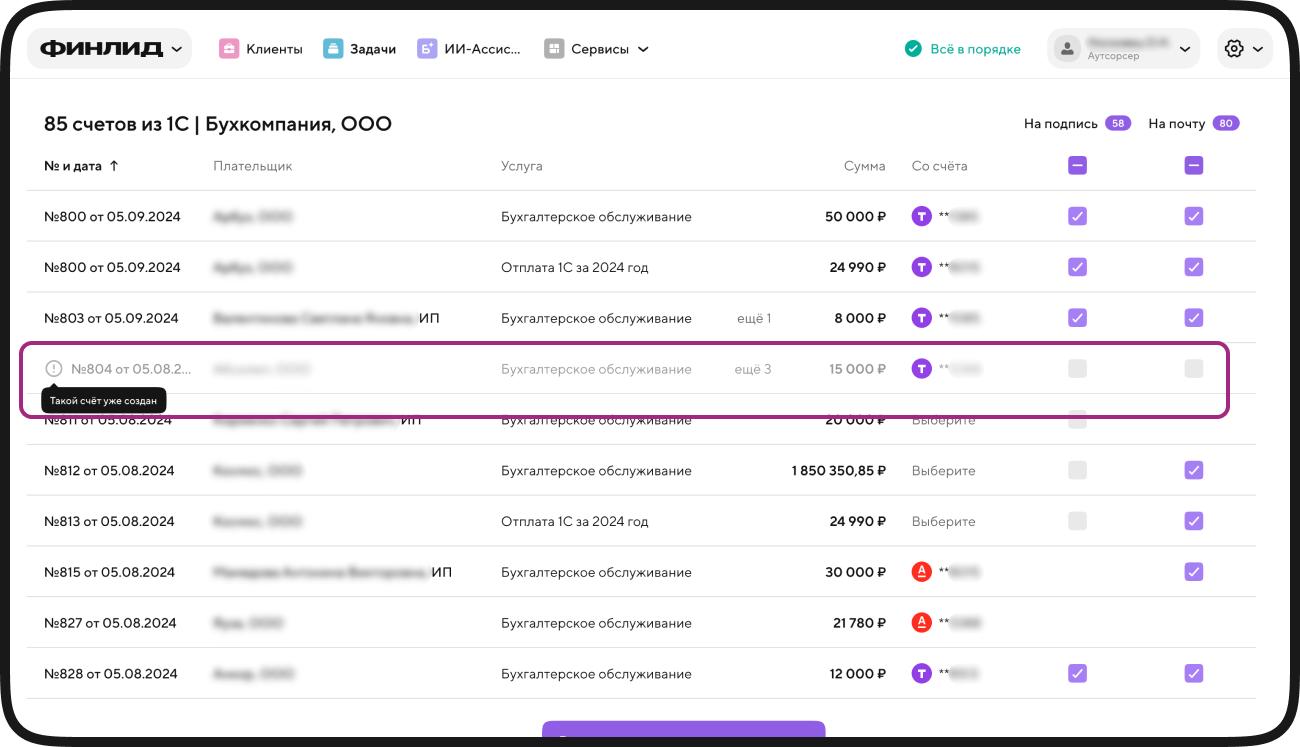
Task: Click the settings gear icon
Action: tap(1234, 49)
